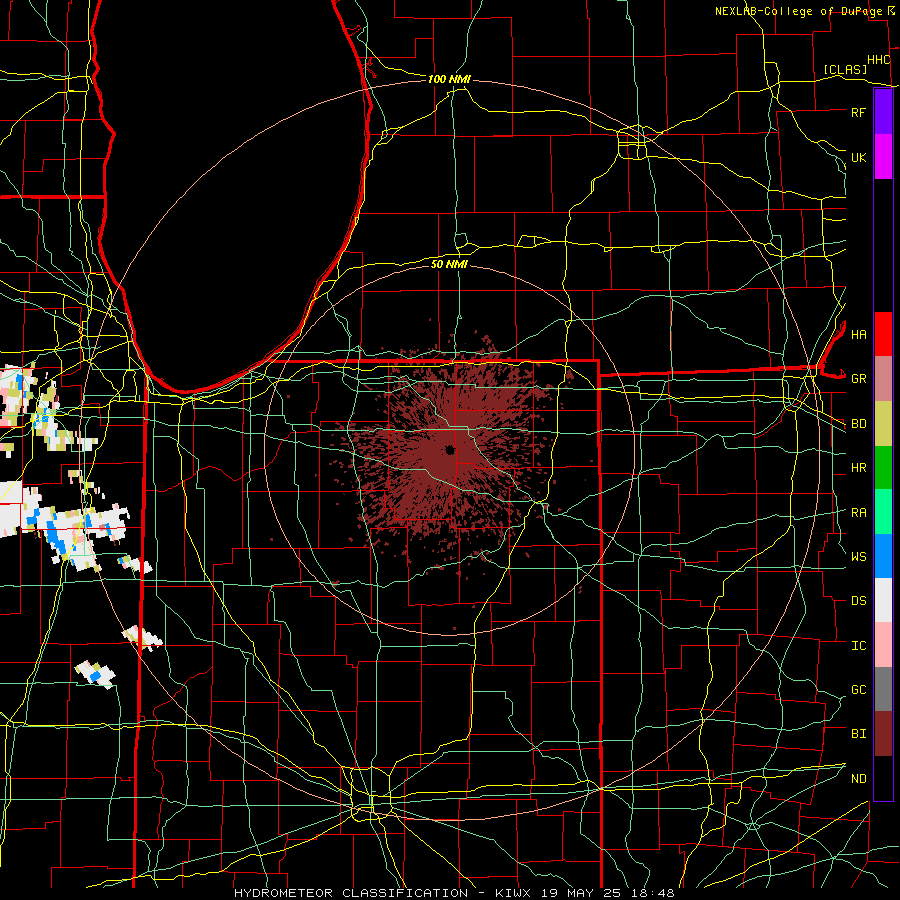Screen dimensions: 900x900
Task: Click the HA red legend swatch
Action: point(883,334)
